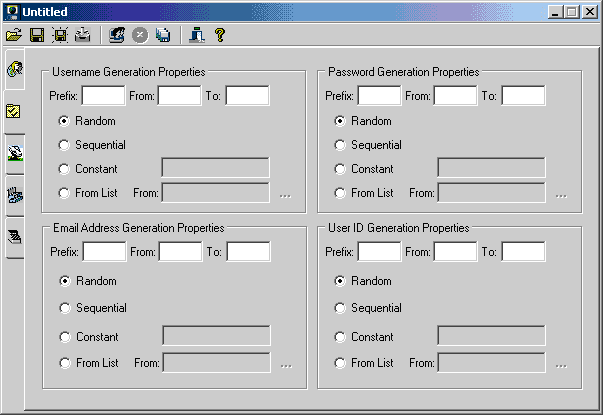Browse for Password list with ellipsis button

(x=561, y=195)
